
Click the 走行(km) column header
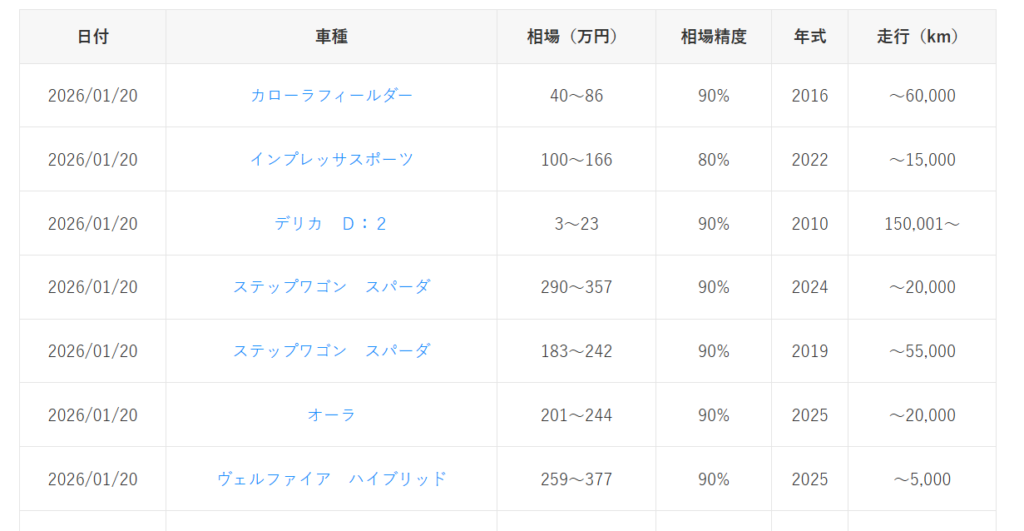click(921, 37)
